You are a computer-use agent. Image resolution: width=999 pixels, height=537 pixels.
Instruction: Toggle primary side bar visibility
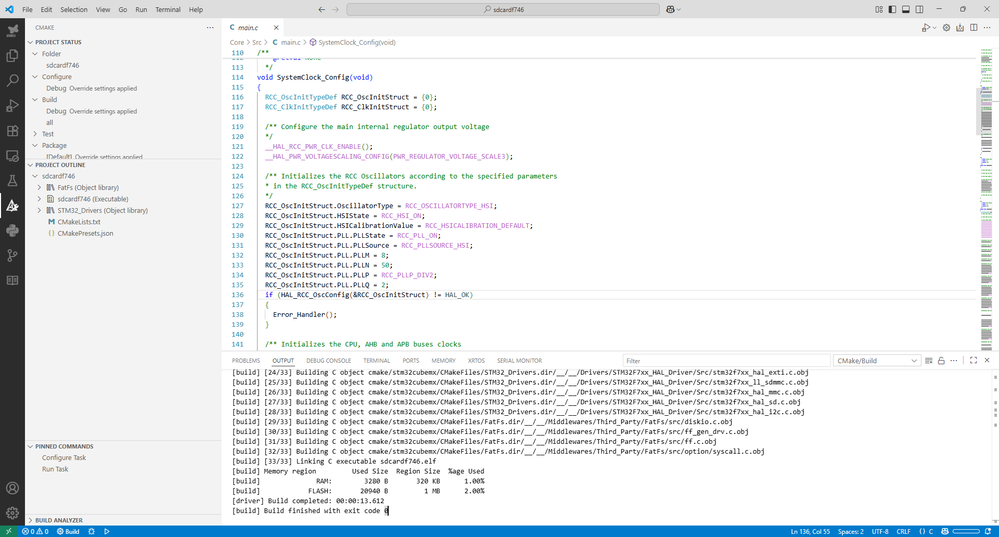(892, 9)
